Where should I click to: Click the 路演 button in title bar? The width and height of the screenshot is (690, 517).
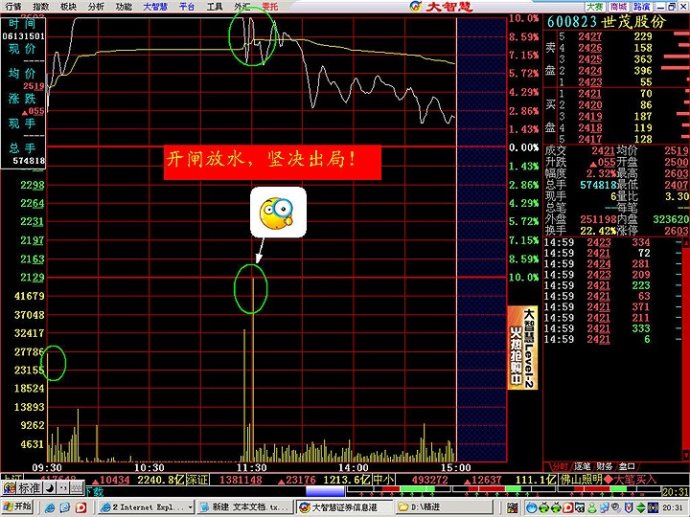click(642, 6)
